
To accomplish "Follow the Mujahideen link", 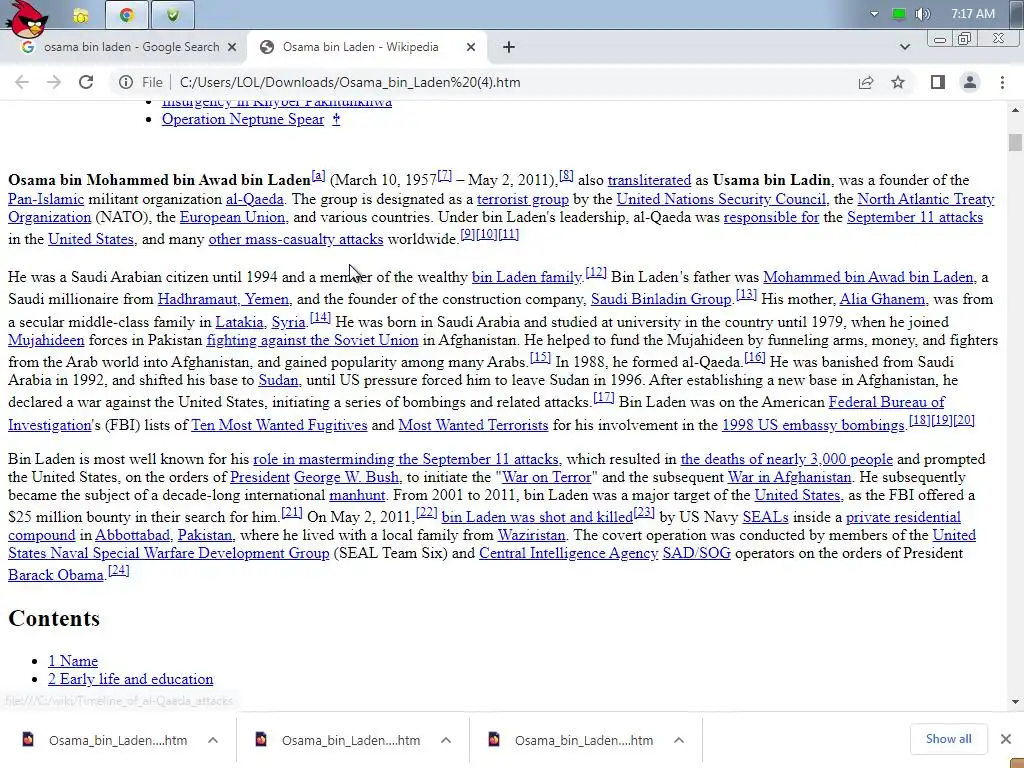I will tap(46, 340).
